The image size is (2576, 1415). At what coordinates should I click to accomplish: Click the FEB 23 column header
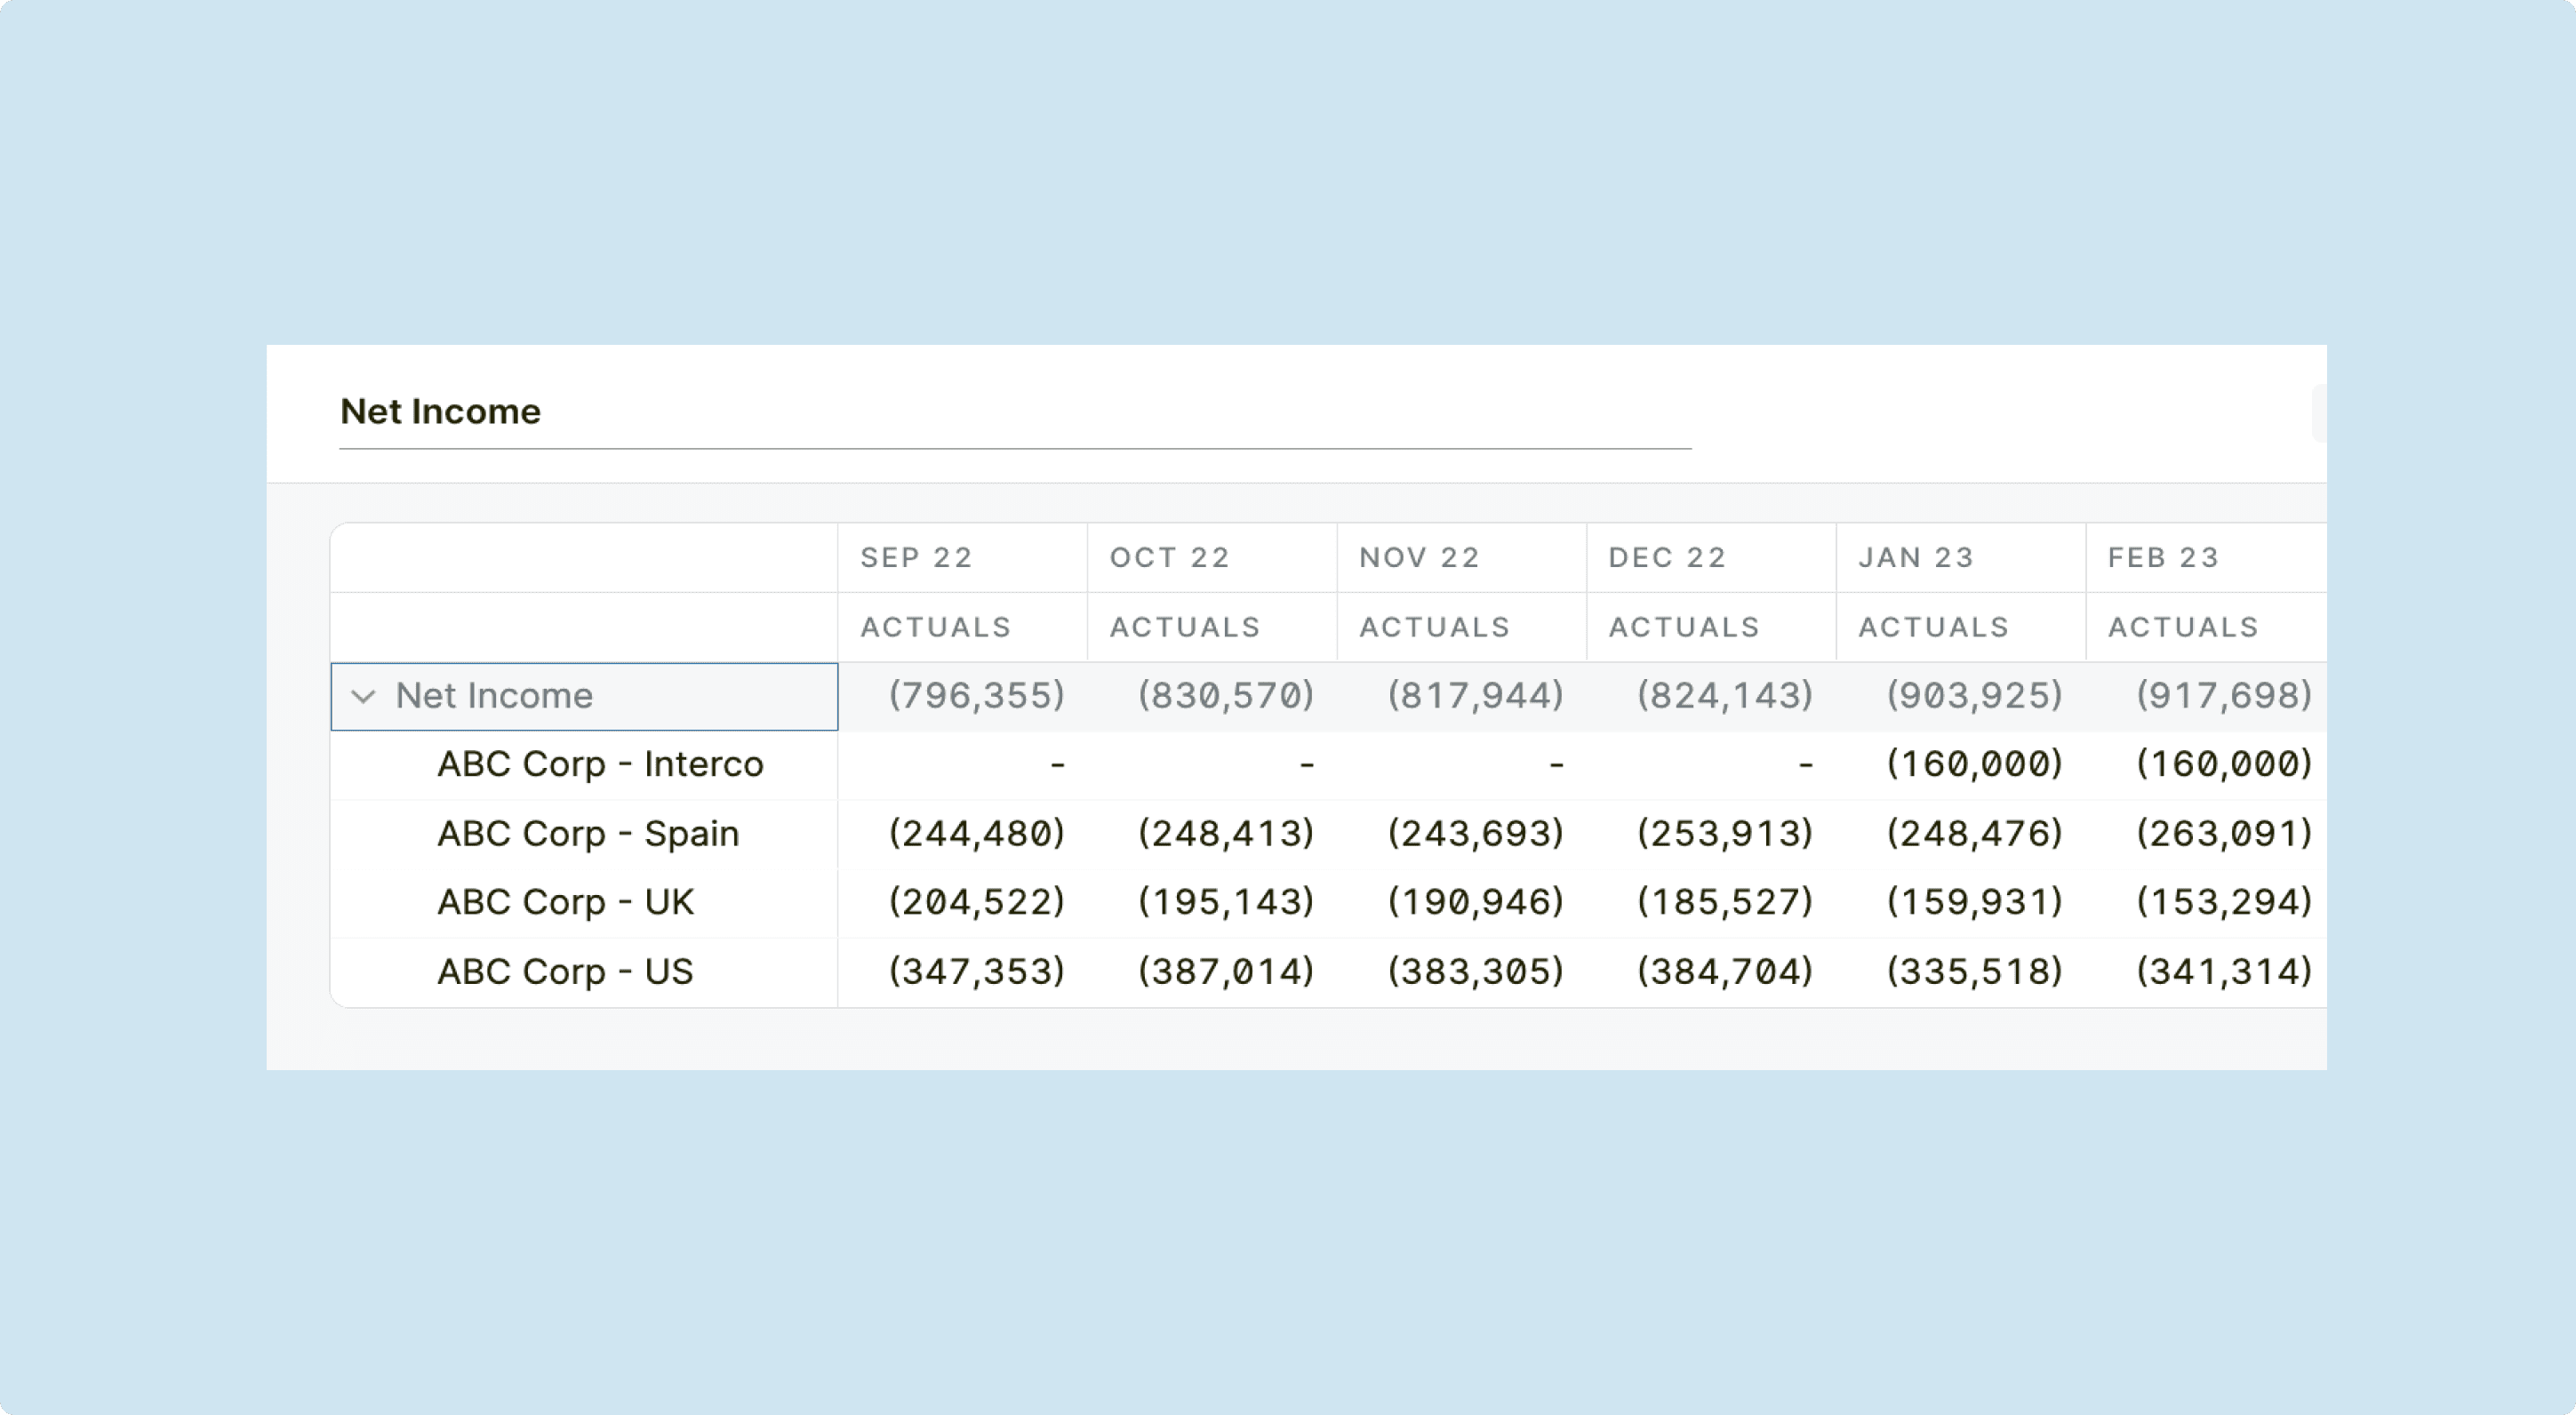point(2163,558)
